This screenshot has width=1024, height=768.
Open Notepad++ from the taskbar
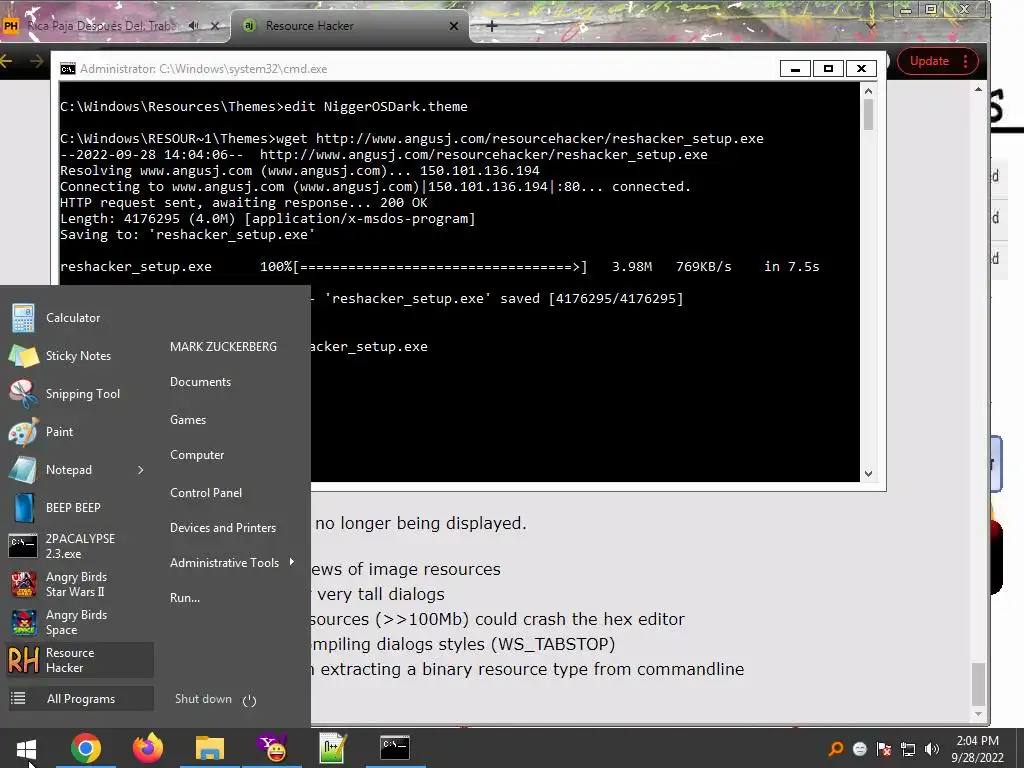(x=333, y=748)
